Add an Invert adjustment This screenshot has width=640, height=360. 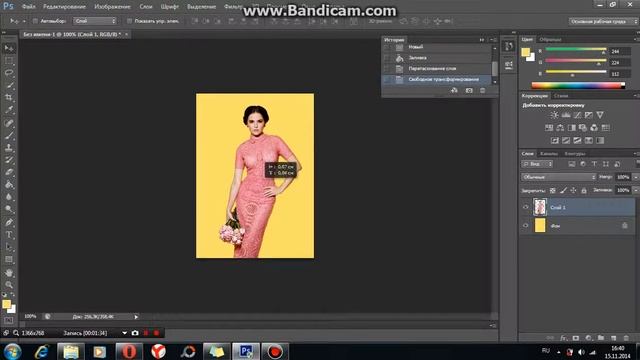click(x=555, y=140)
